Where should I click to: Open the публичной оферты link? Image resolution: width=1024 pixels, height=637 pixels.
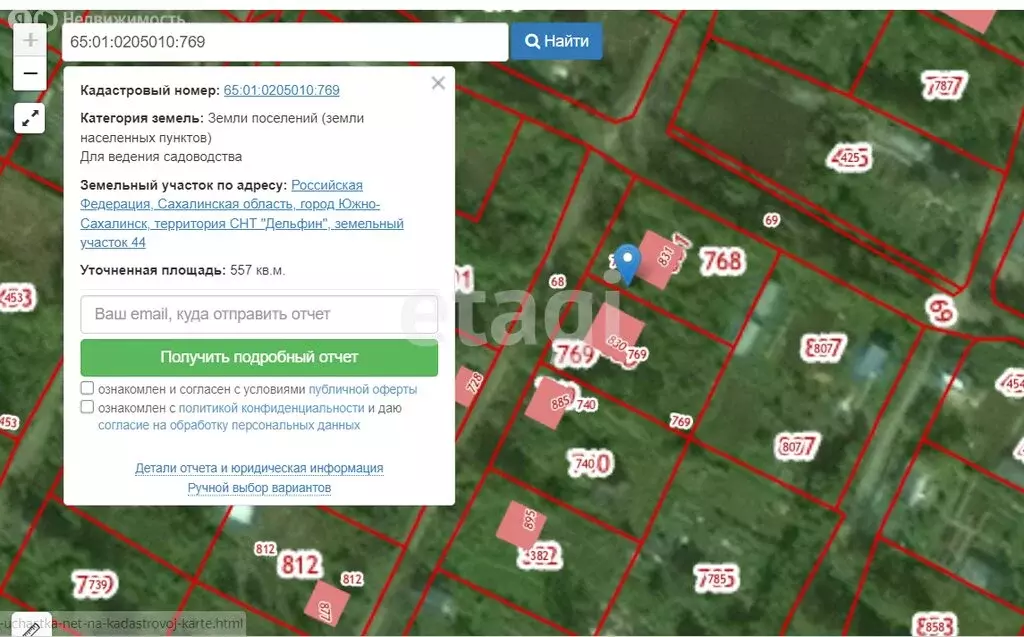click(x=362, y=390)
